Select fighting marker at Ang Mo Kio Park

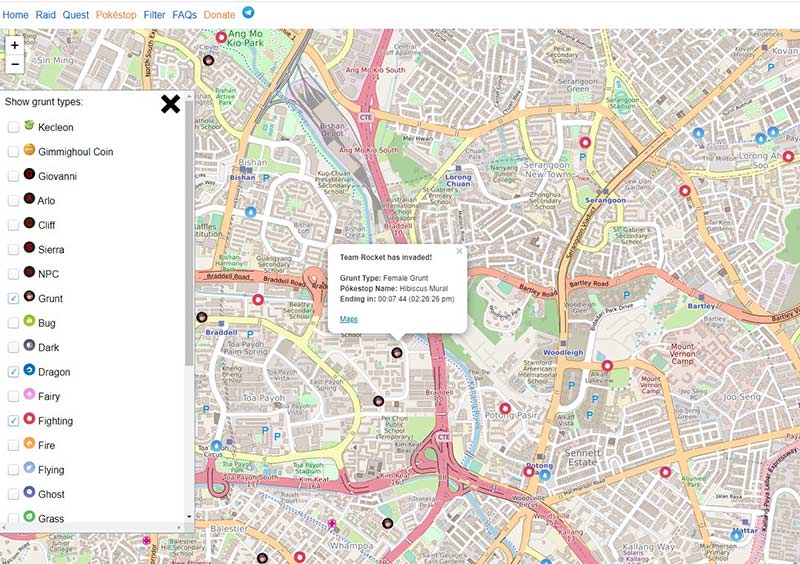pos(221,37)
